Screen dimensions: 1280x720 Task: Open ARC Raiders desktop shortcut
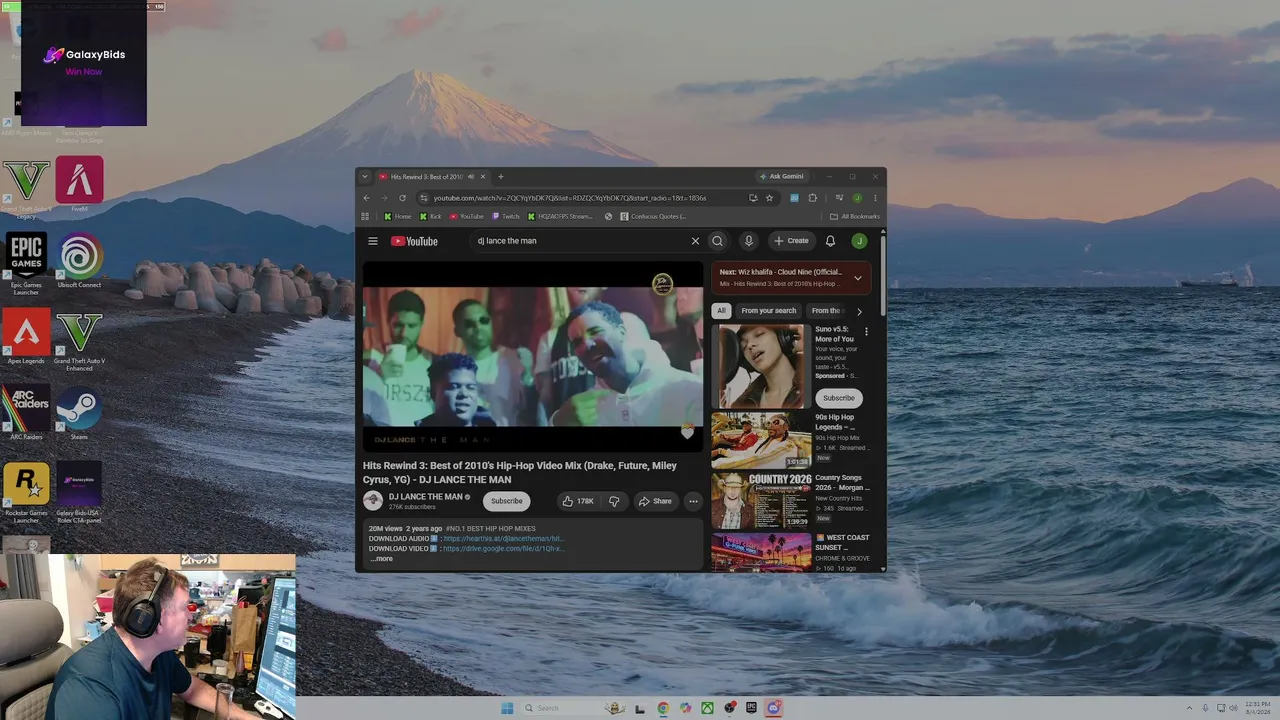pos(27,413)
